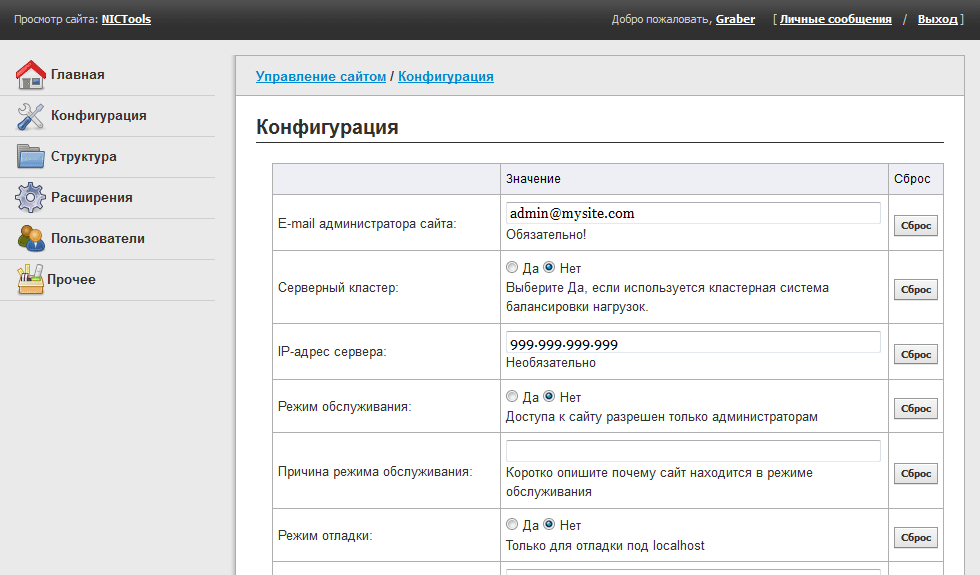Select Да for Режим отладки
980x575 pixels.
point(512,524)
